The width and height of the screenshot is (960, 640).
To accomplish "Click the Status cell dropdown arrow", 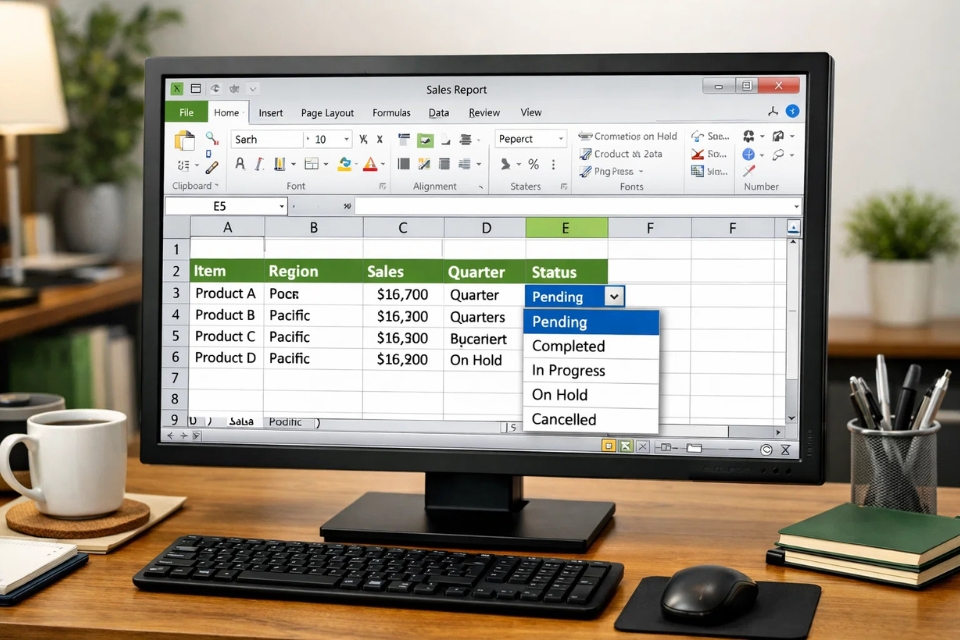I will click(x=614, y=296).
